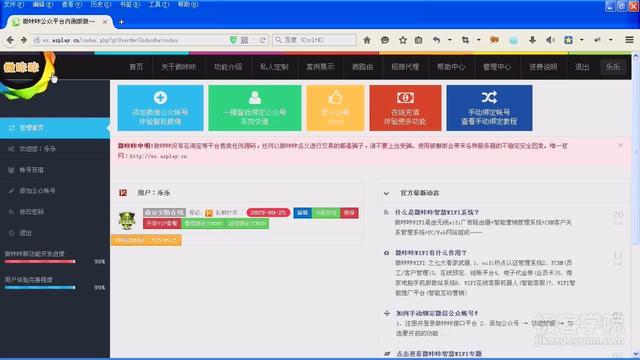Open article 什么是微咔咔智慧WIFI系统?

click(437, 212)
